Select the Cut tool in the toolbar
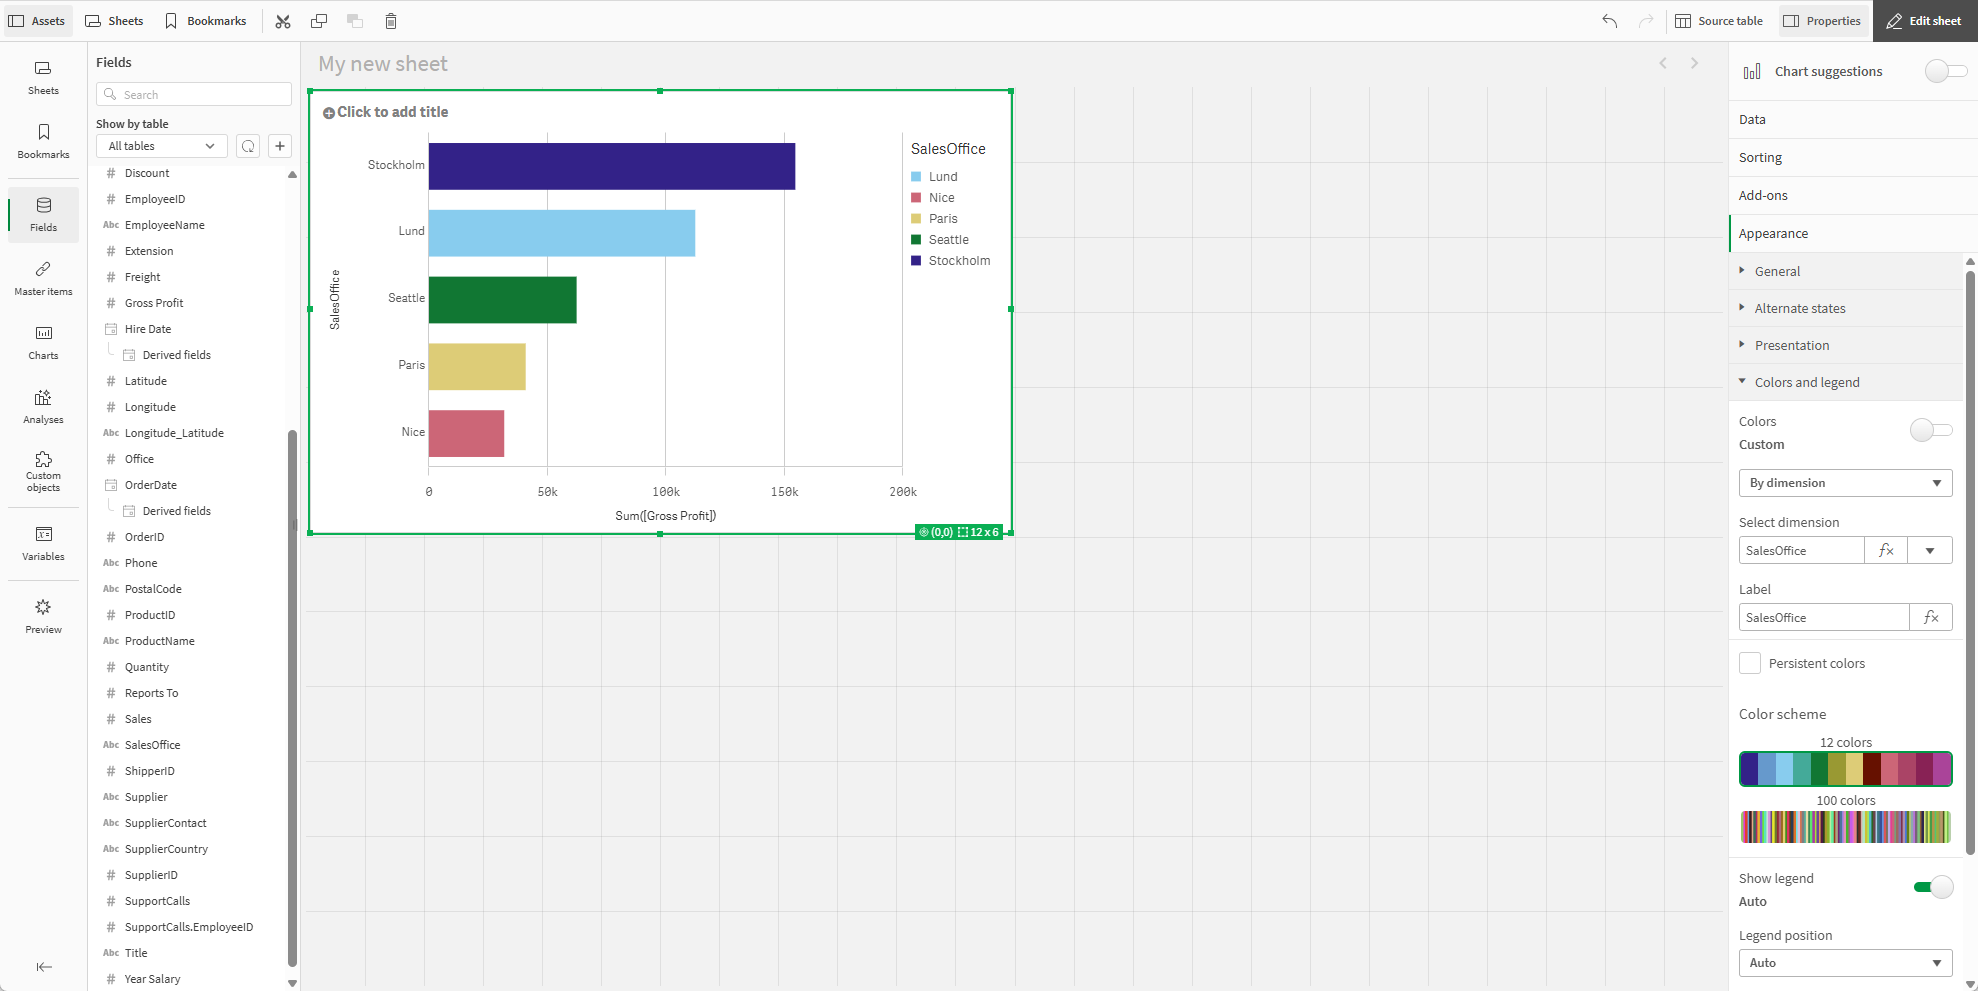1978x991 pixels. 283,20
